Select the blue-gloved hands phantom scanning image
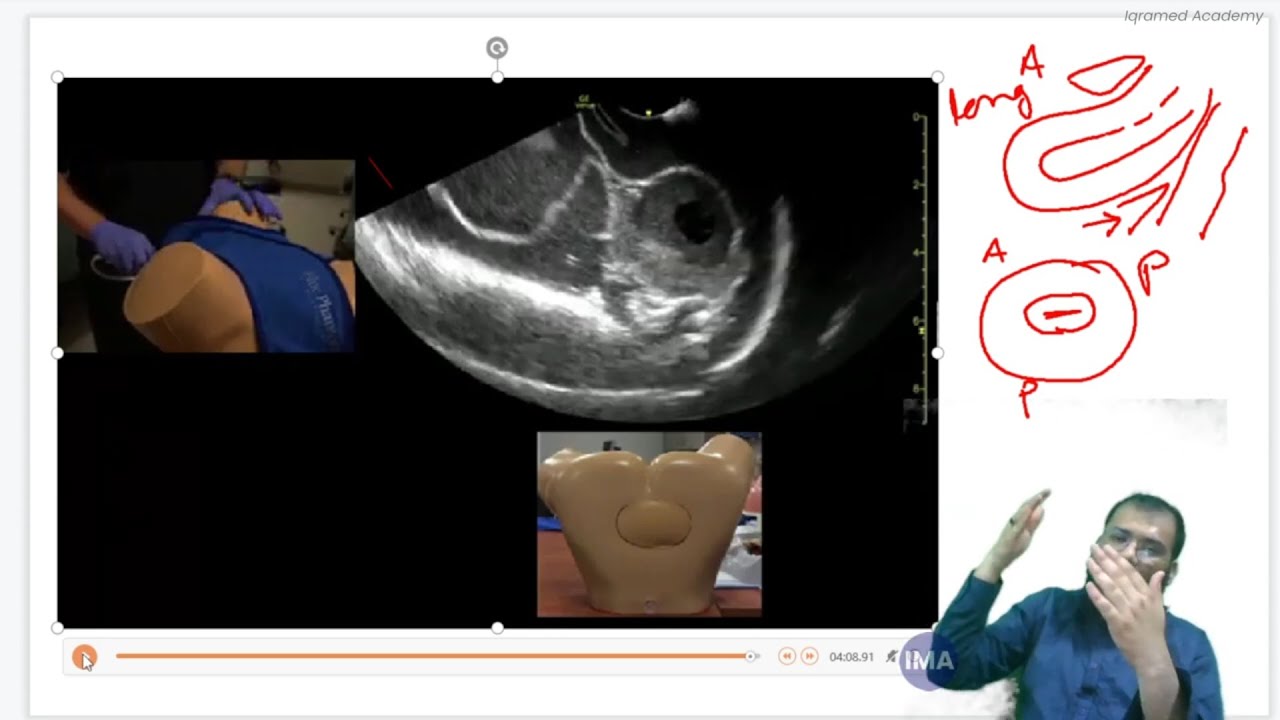This screenshot has height=720, width=1280. click(206, 256)
